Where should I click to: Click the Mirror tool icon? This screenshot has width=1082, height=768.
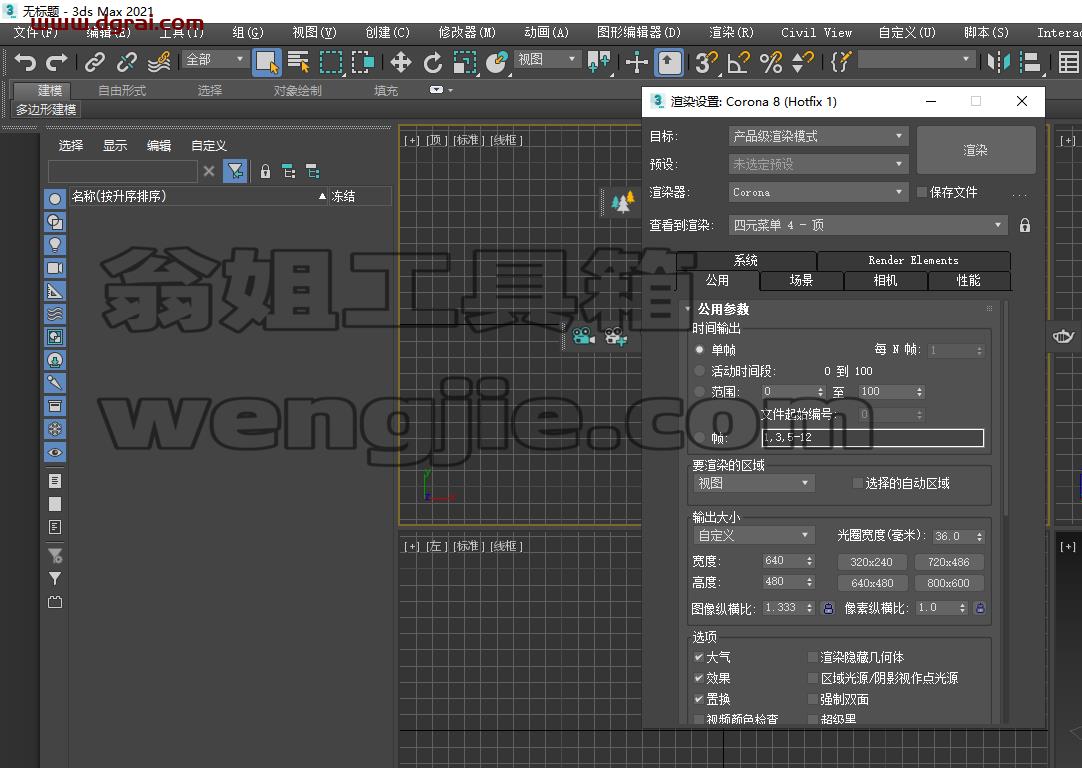coord(998,62)
